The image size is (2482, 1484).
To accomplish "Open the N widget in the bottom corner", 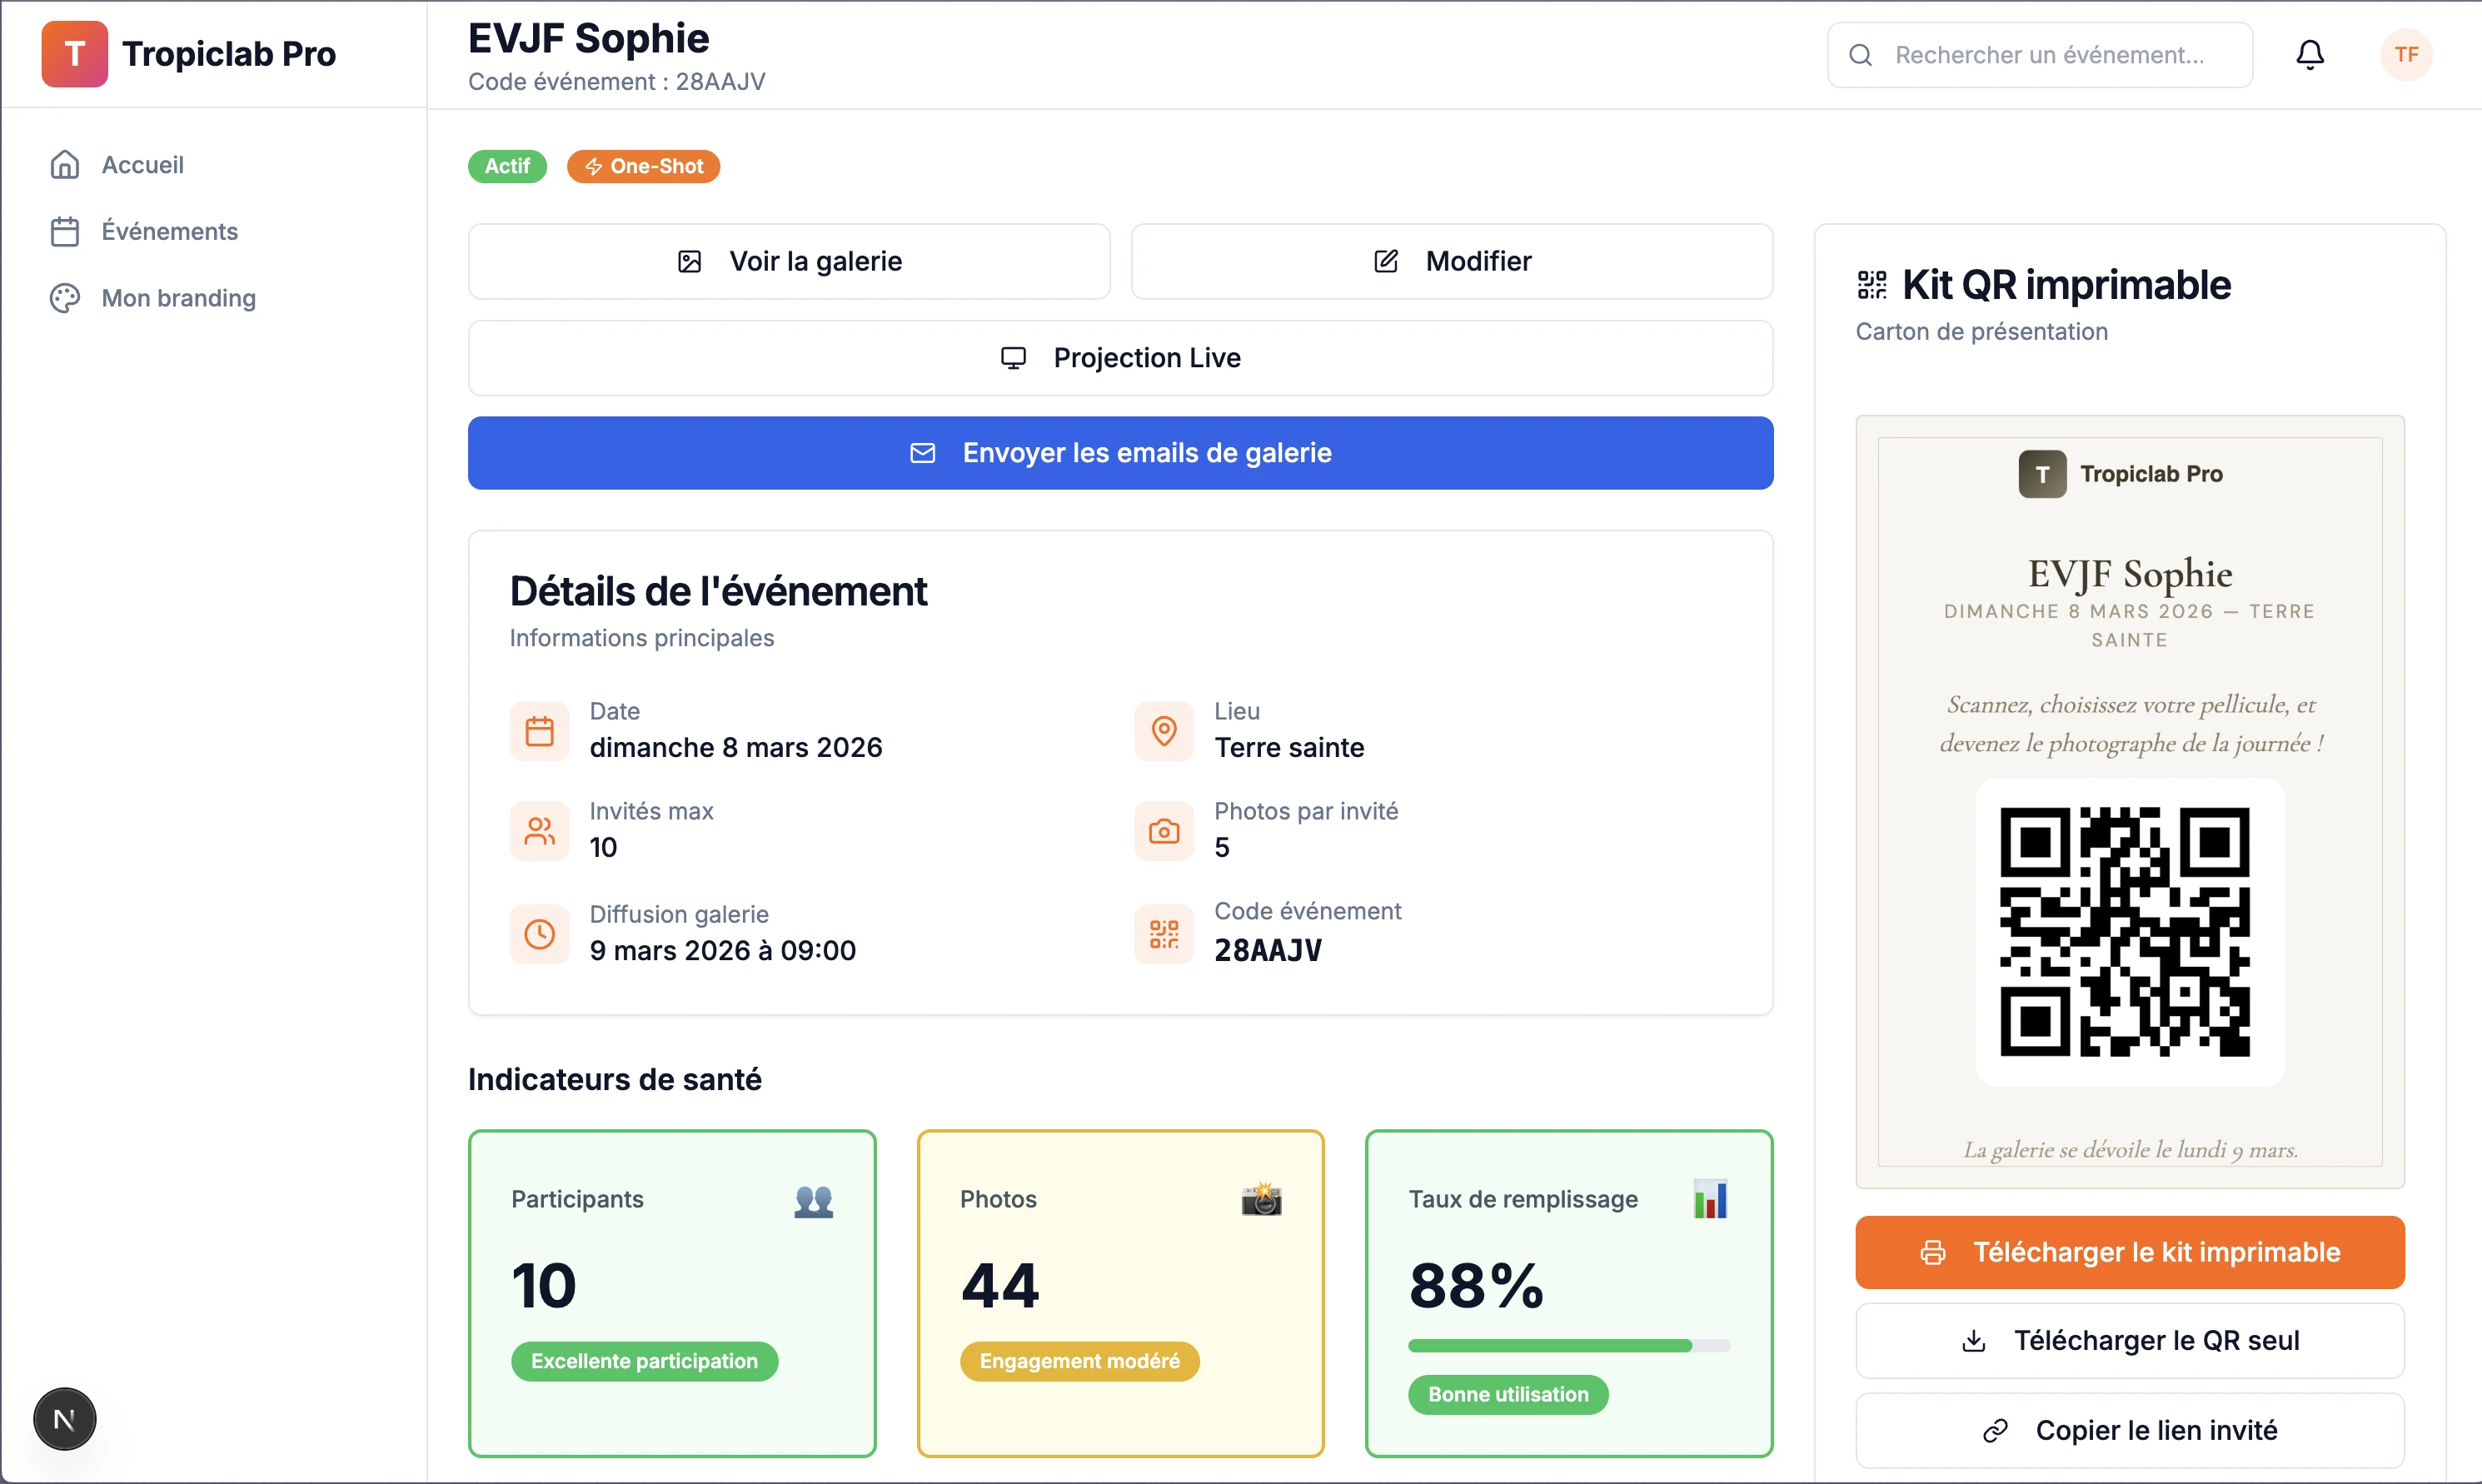I will (x=64, y=1419).
